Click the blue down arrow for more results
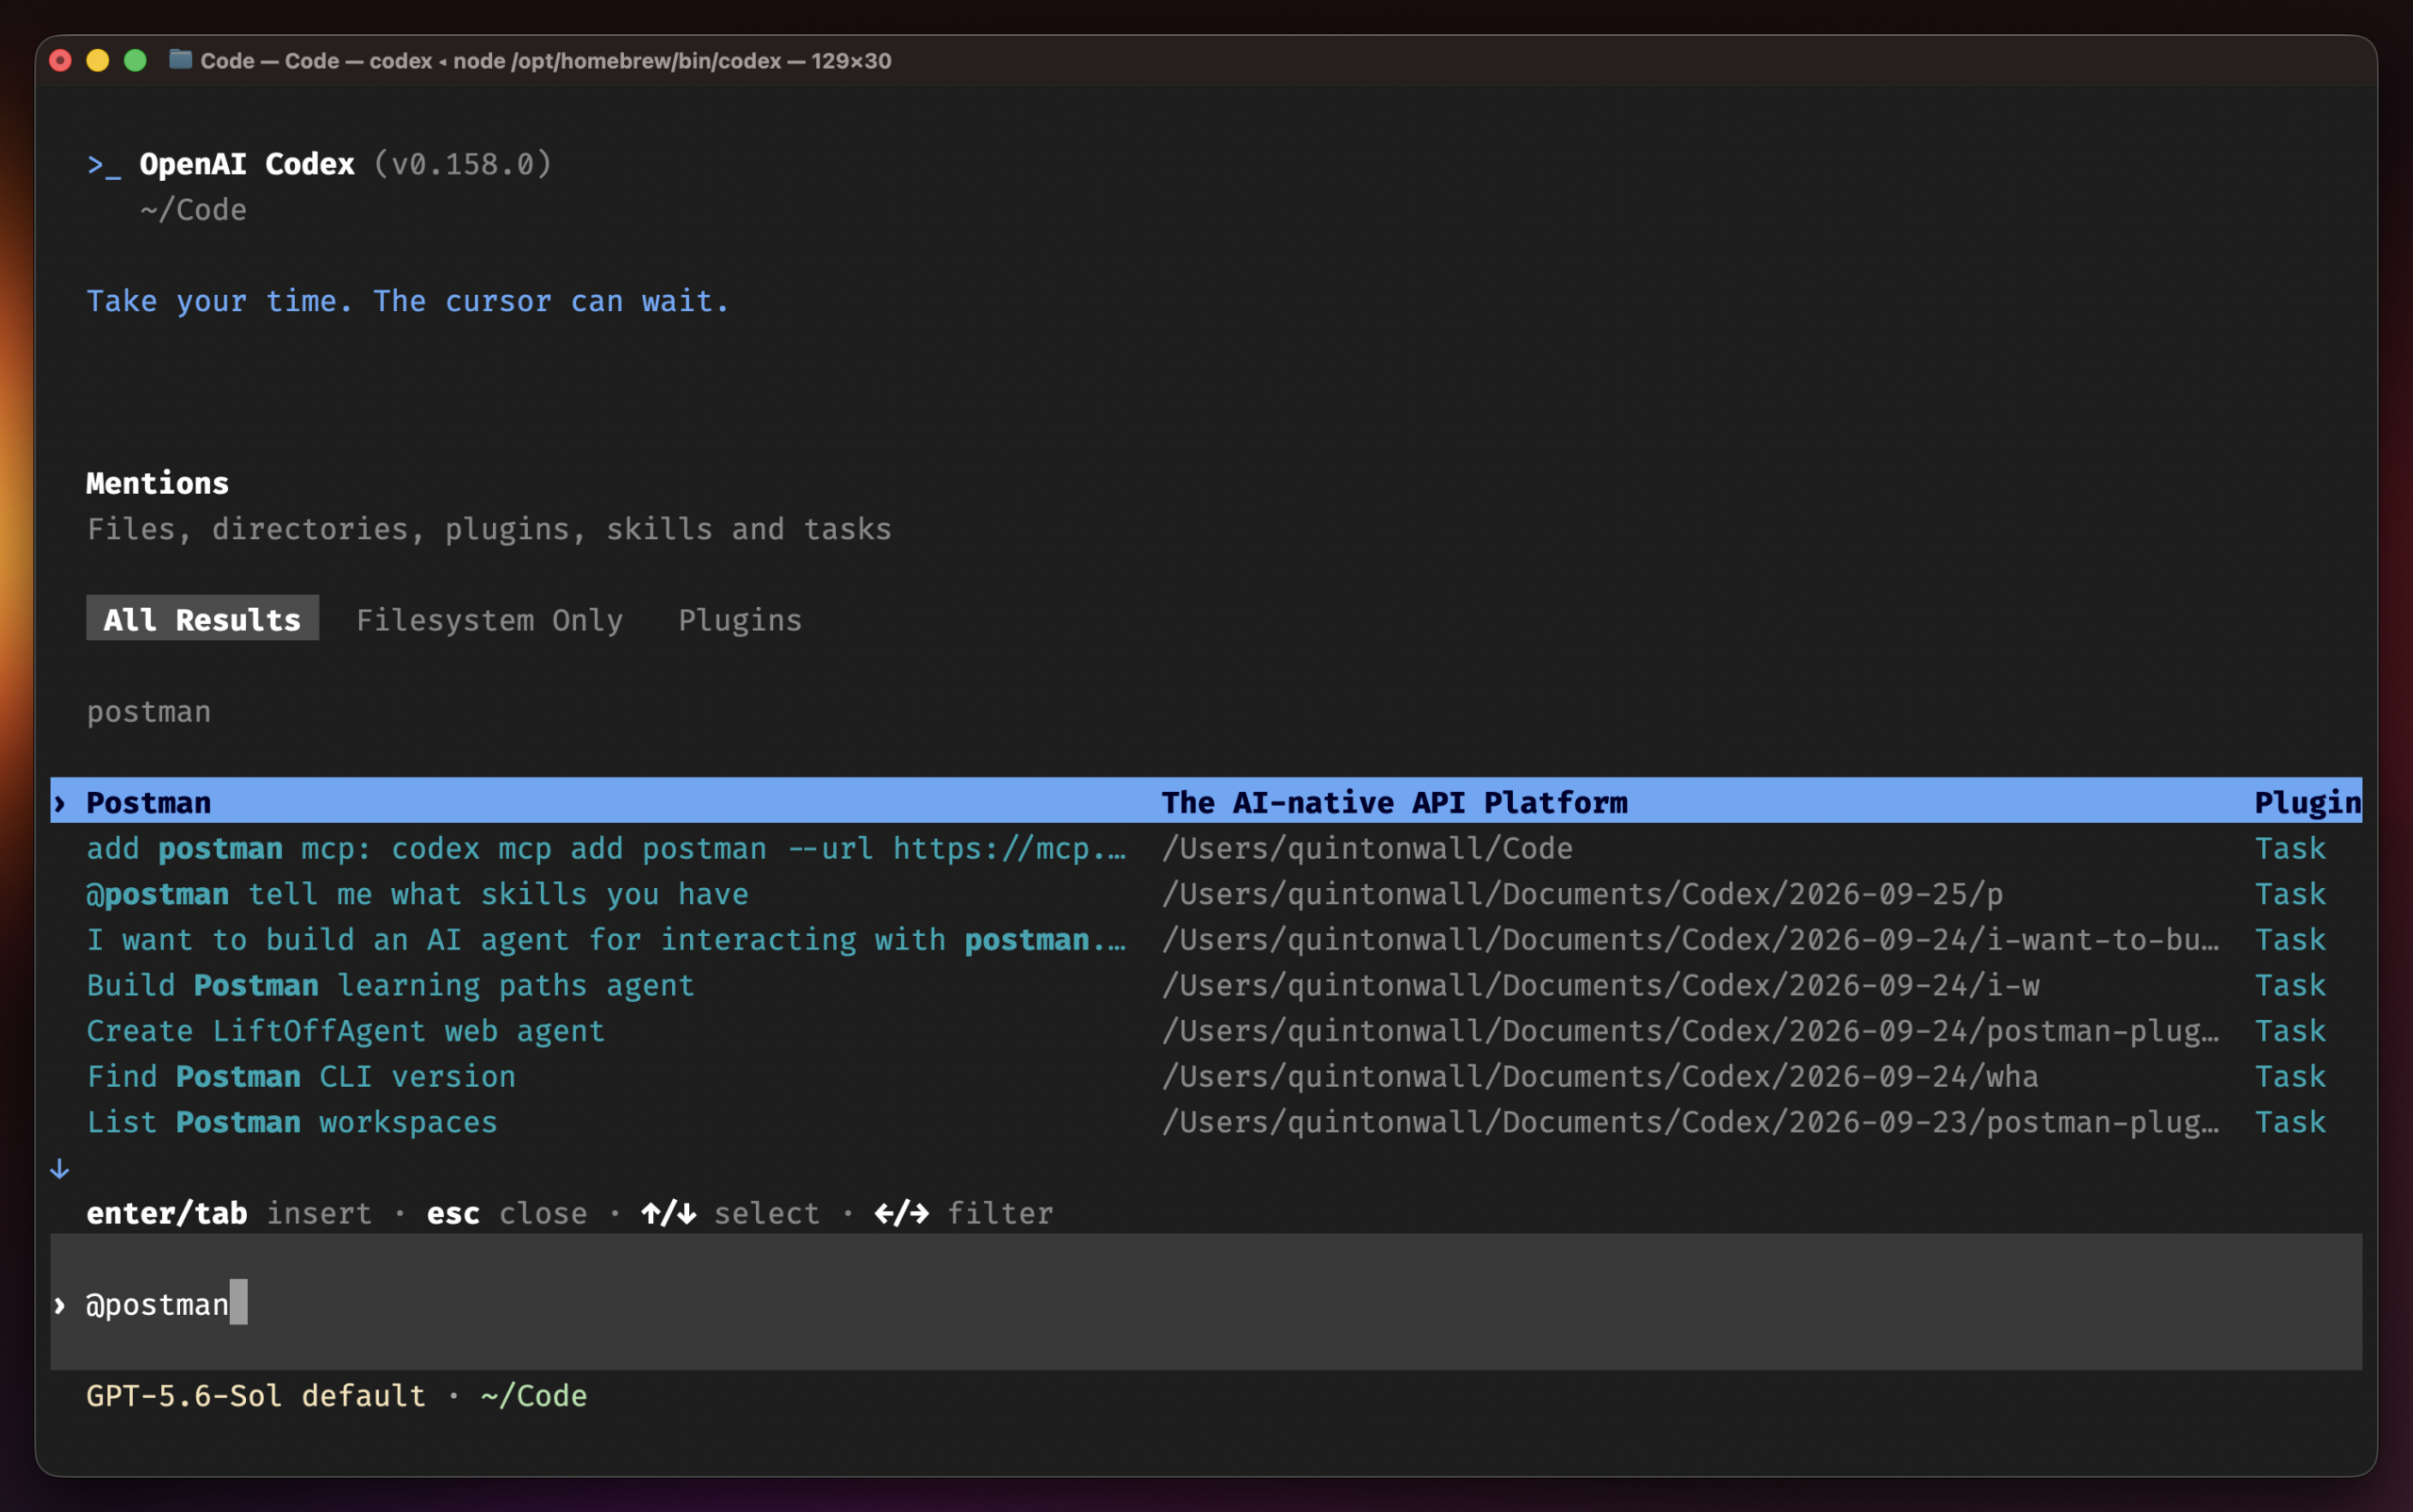The image size is (2413, 1512). [x=60, y=1168]
